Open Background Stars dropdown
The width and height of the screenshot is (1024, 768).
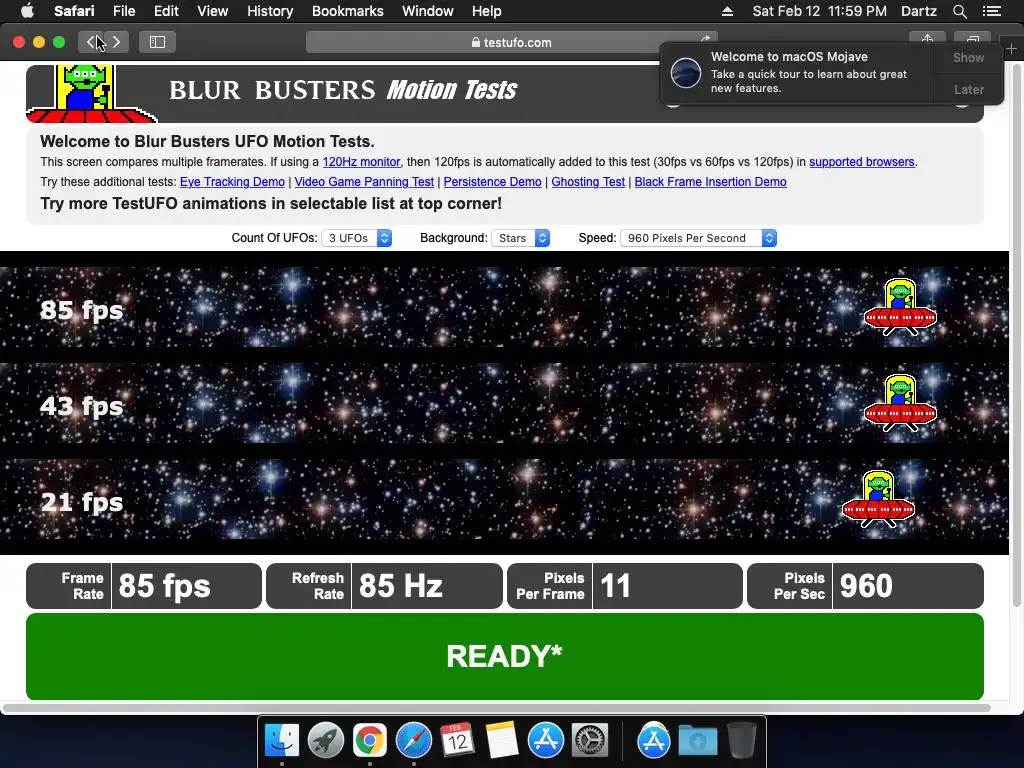(x=520, y=238)
